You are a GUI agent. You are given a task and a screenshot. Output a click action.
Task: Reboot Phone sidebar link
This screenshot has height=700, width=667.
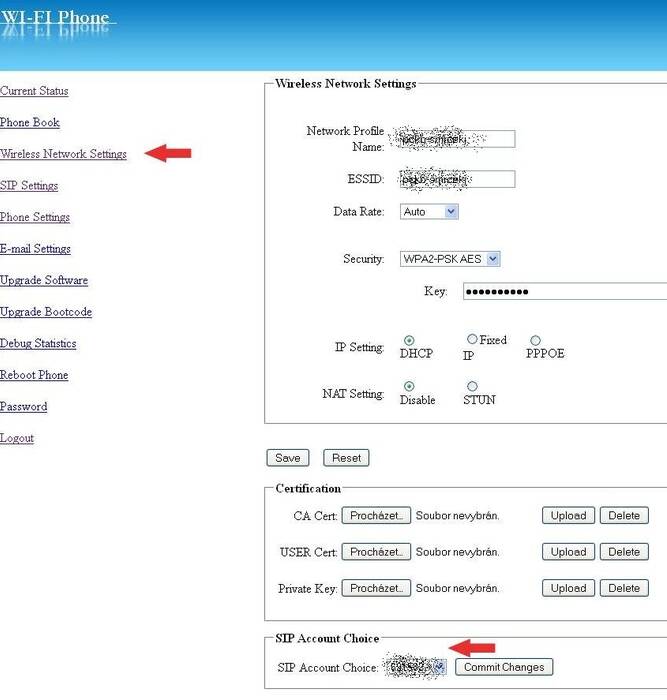click(x=34, y=375)
